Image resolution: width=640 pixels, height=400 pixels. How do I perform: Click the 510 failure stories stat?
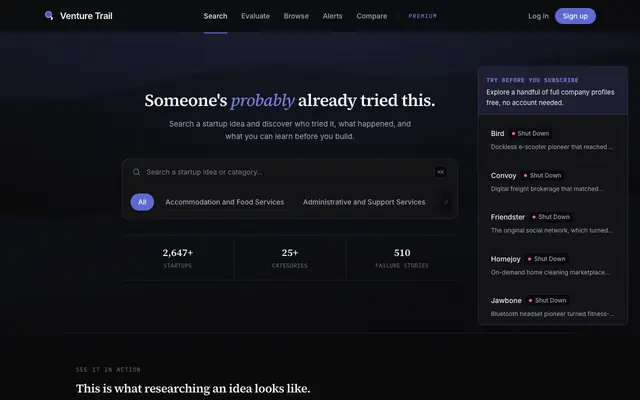pos(402,258)
